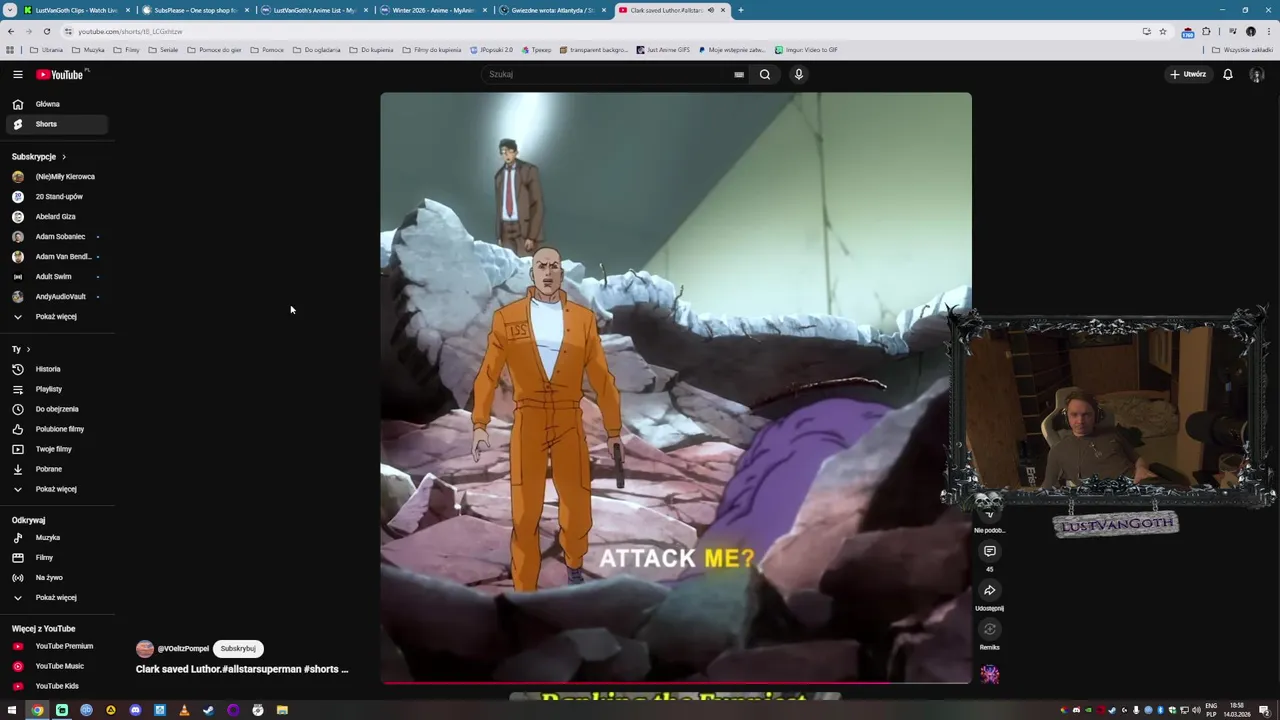The width and height of the screenshot is (1280, 720).
Task: Open the AndyAudioVault channel
Action: pos(57,297)
